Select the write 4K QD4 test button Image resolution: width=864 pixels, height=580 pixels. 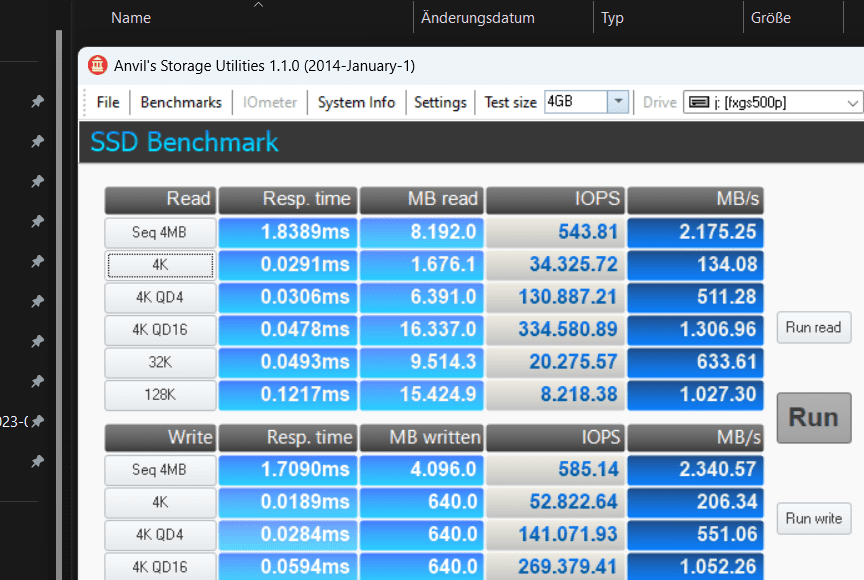tap(160, 535)
